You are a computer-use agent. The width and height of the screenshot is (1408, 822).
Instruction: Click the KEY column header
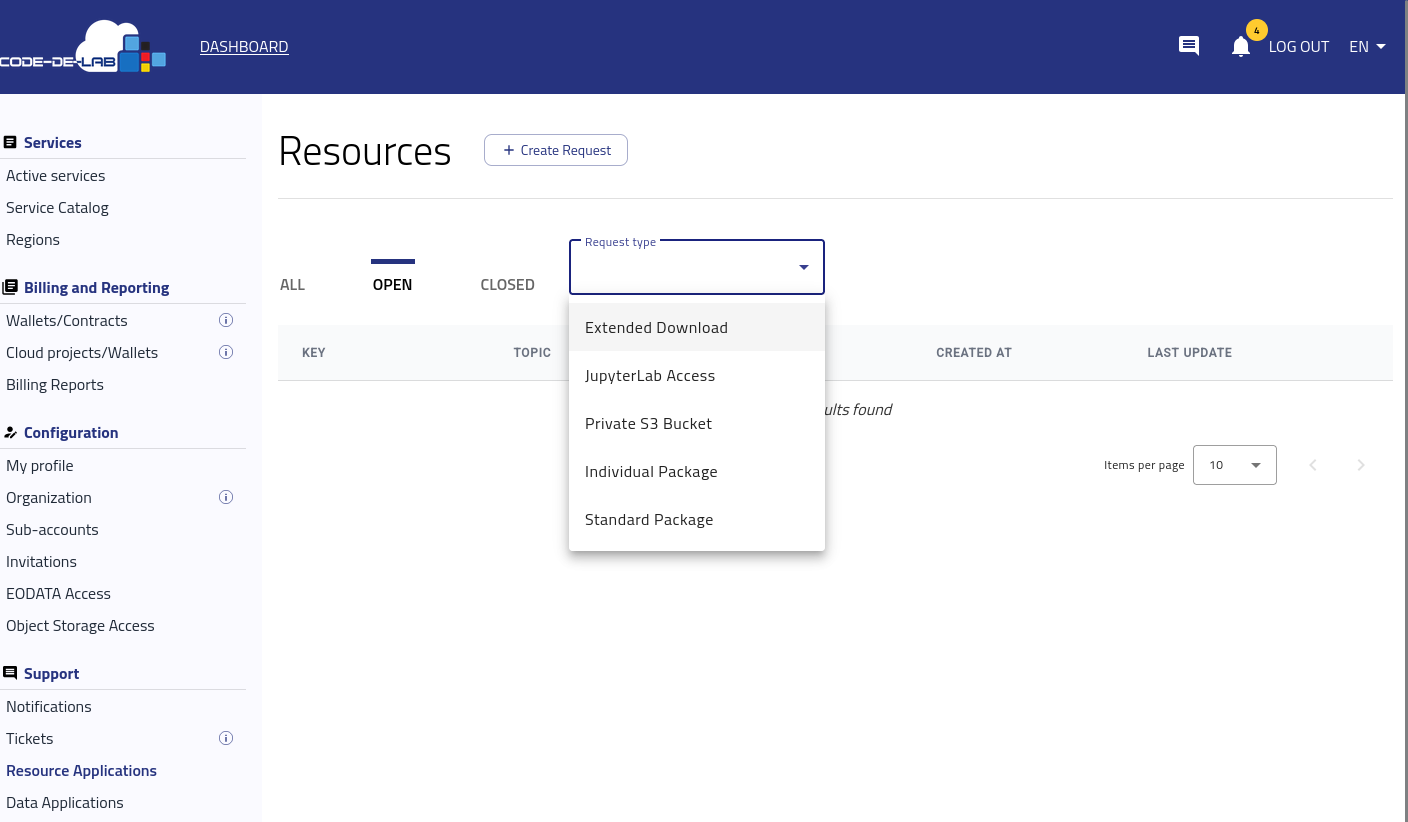[x=314, y=353]
